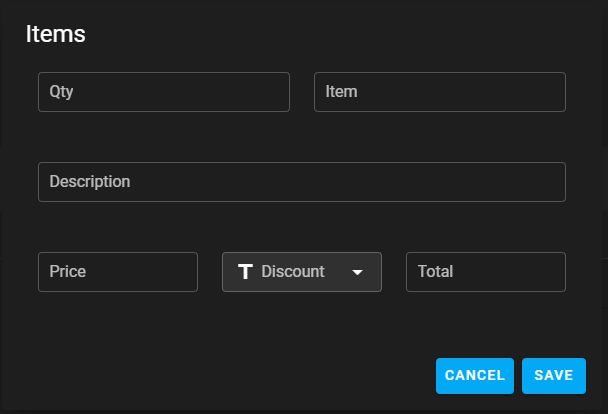The height and width of the screenshot is (414, 608).
Task: Click the Total field
Action: [485, 272]
